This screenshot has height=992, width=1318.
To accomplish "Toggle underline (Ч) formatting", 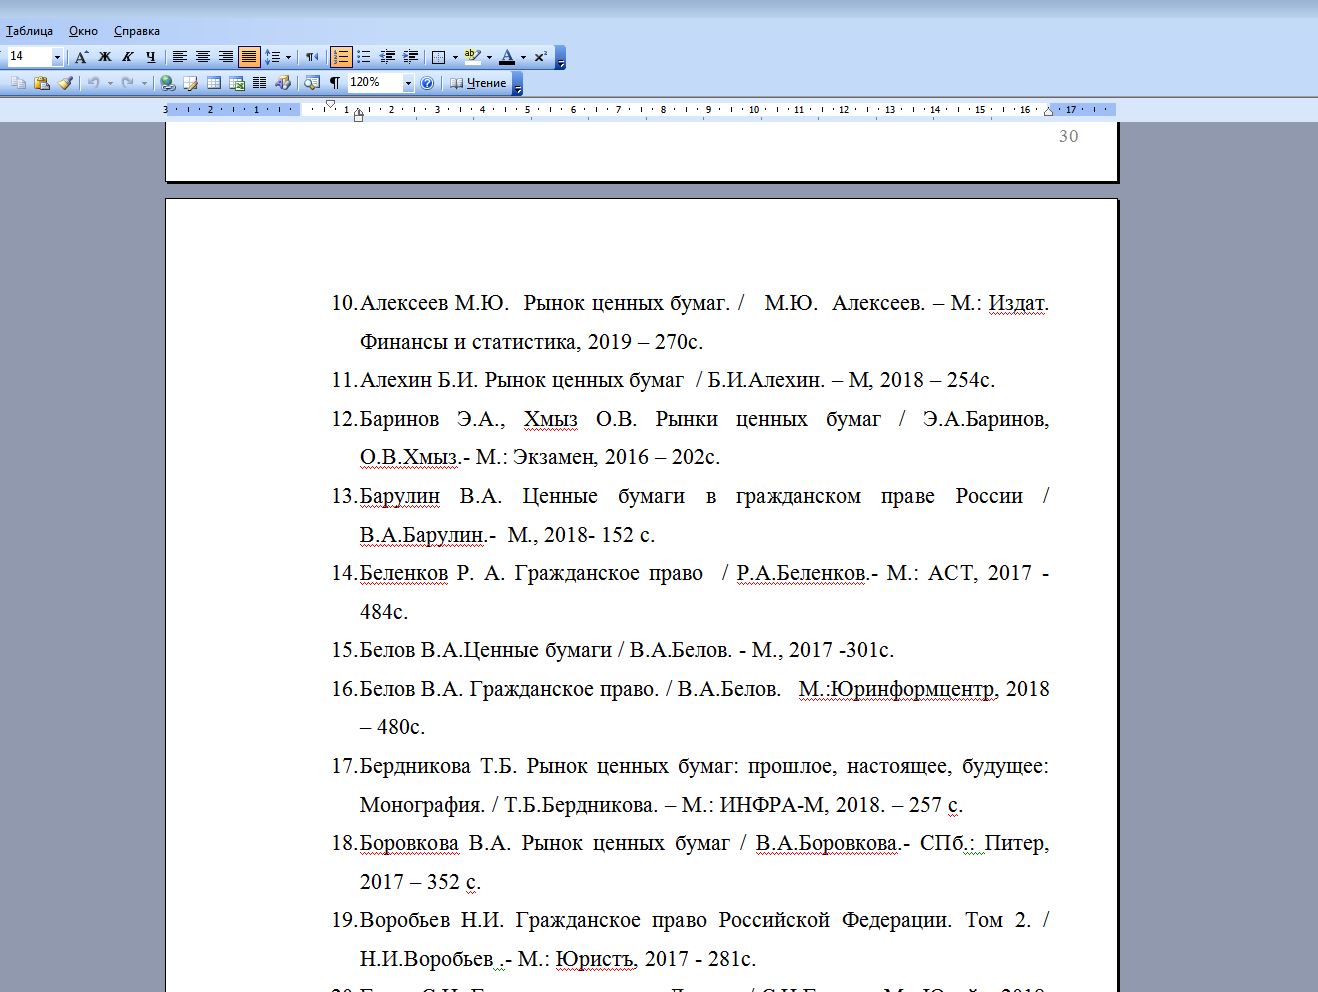I will [x=150, y=57].
